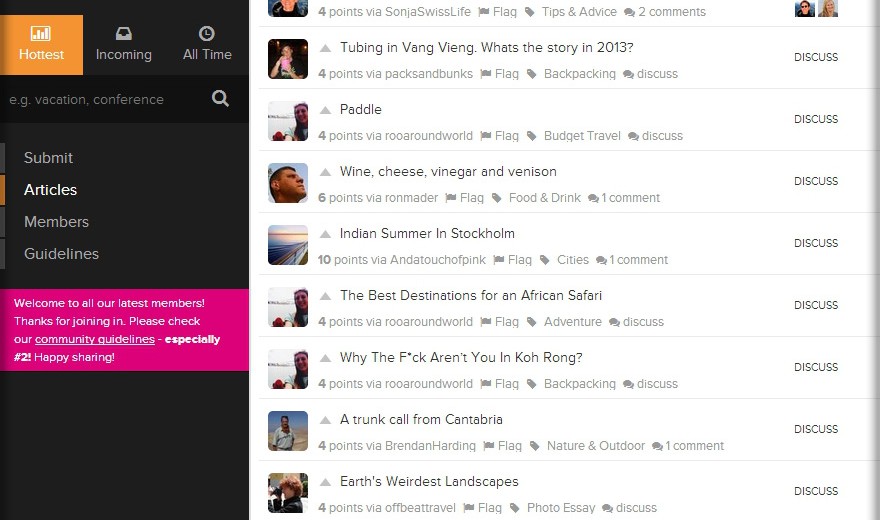Open the Food & Drink tag
The width and height of the screenshot is (880, 520).
click(544, 198)
